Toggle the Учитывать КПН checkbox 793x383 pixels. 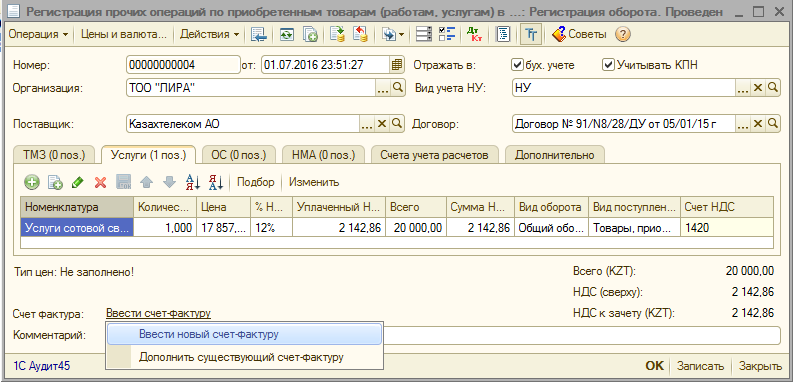point(607,65)
